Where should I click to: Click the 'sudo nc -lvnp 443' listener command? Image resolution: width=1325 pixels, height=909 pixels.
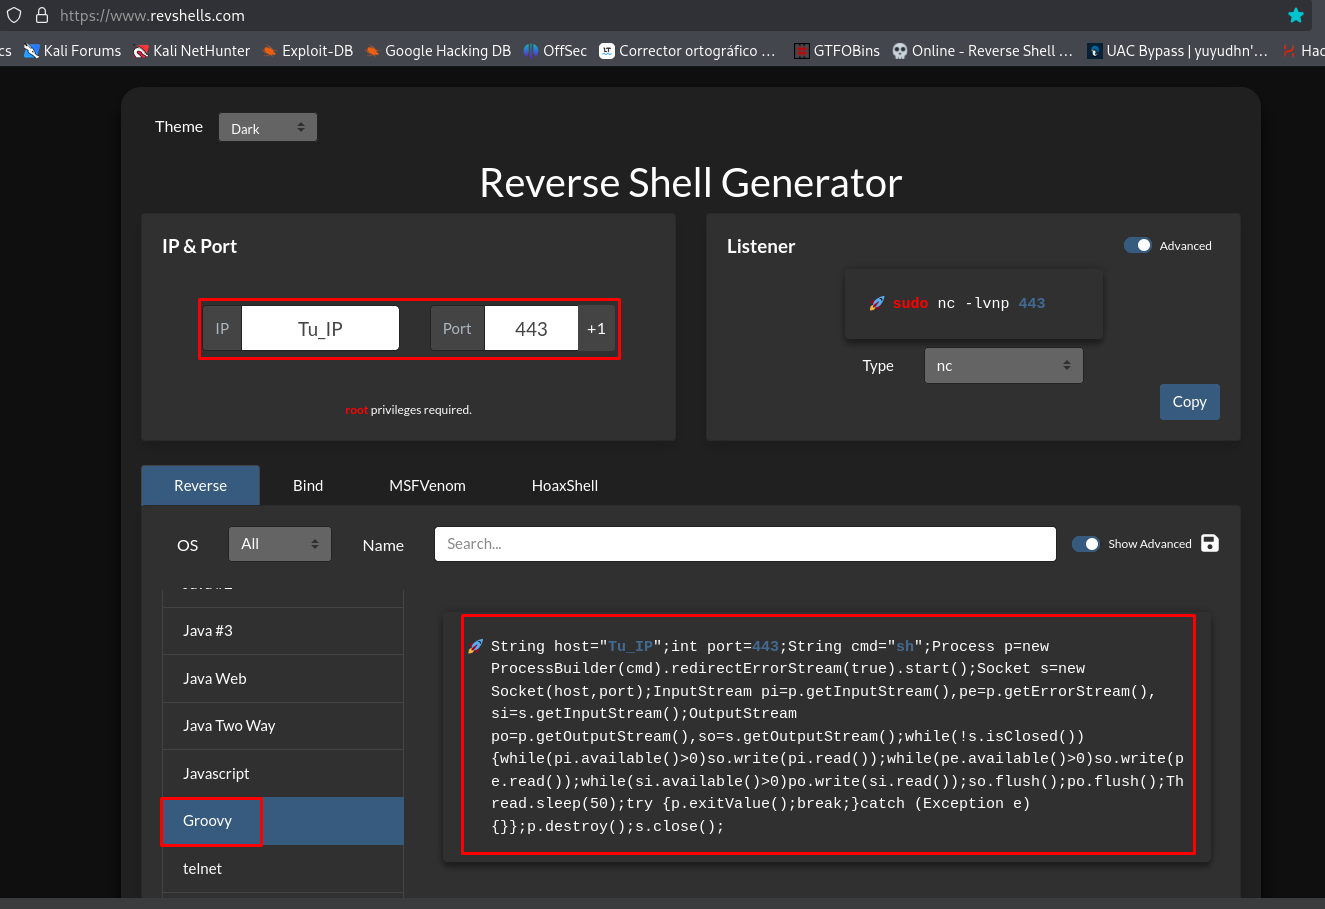click(969, 303)
